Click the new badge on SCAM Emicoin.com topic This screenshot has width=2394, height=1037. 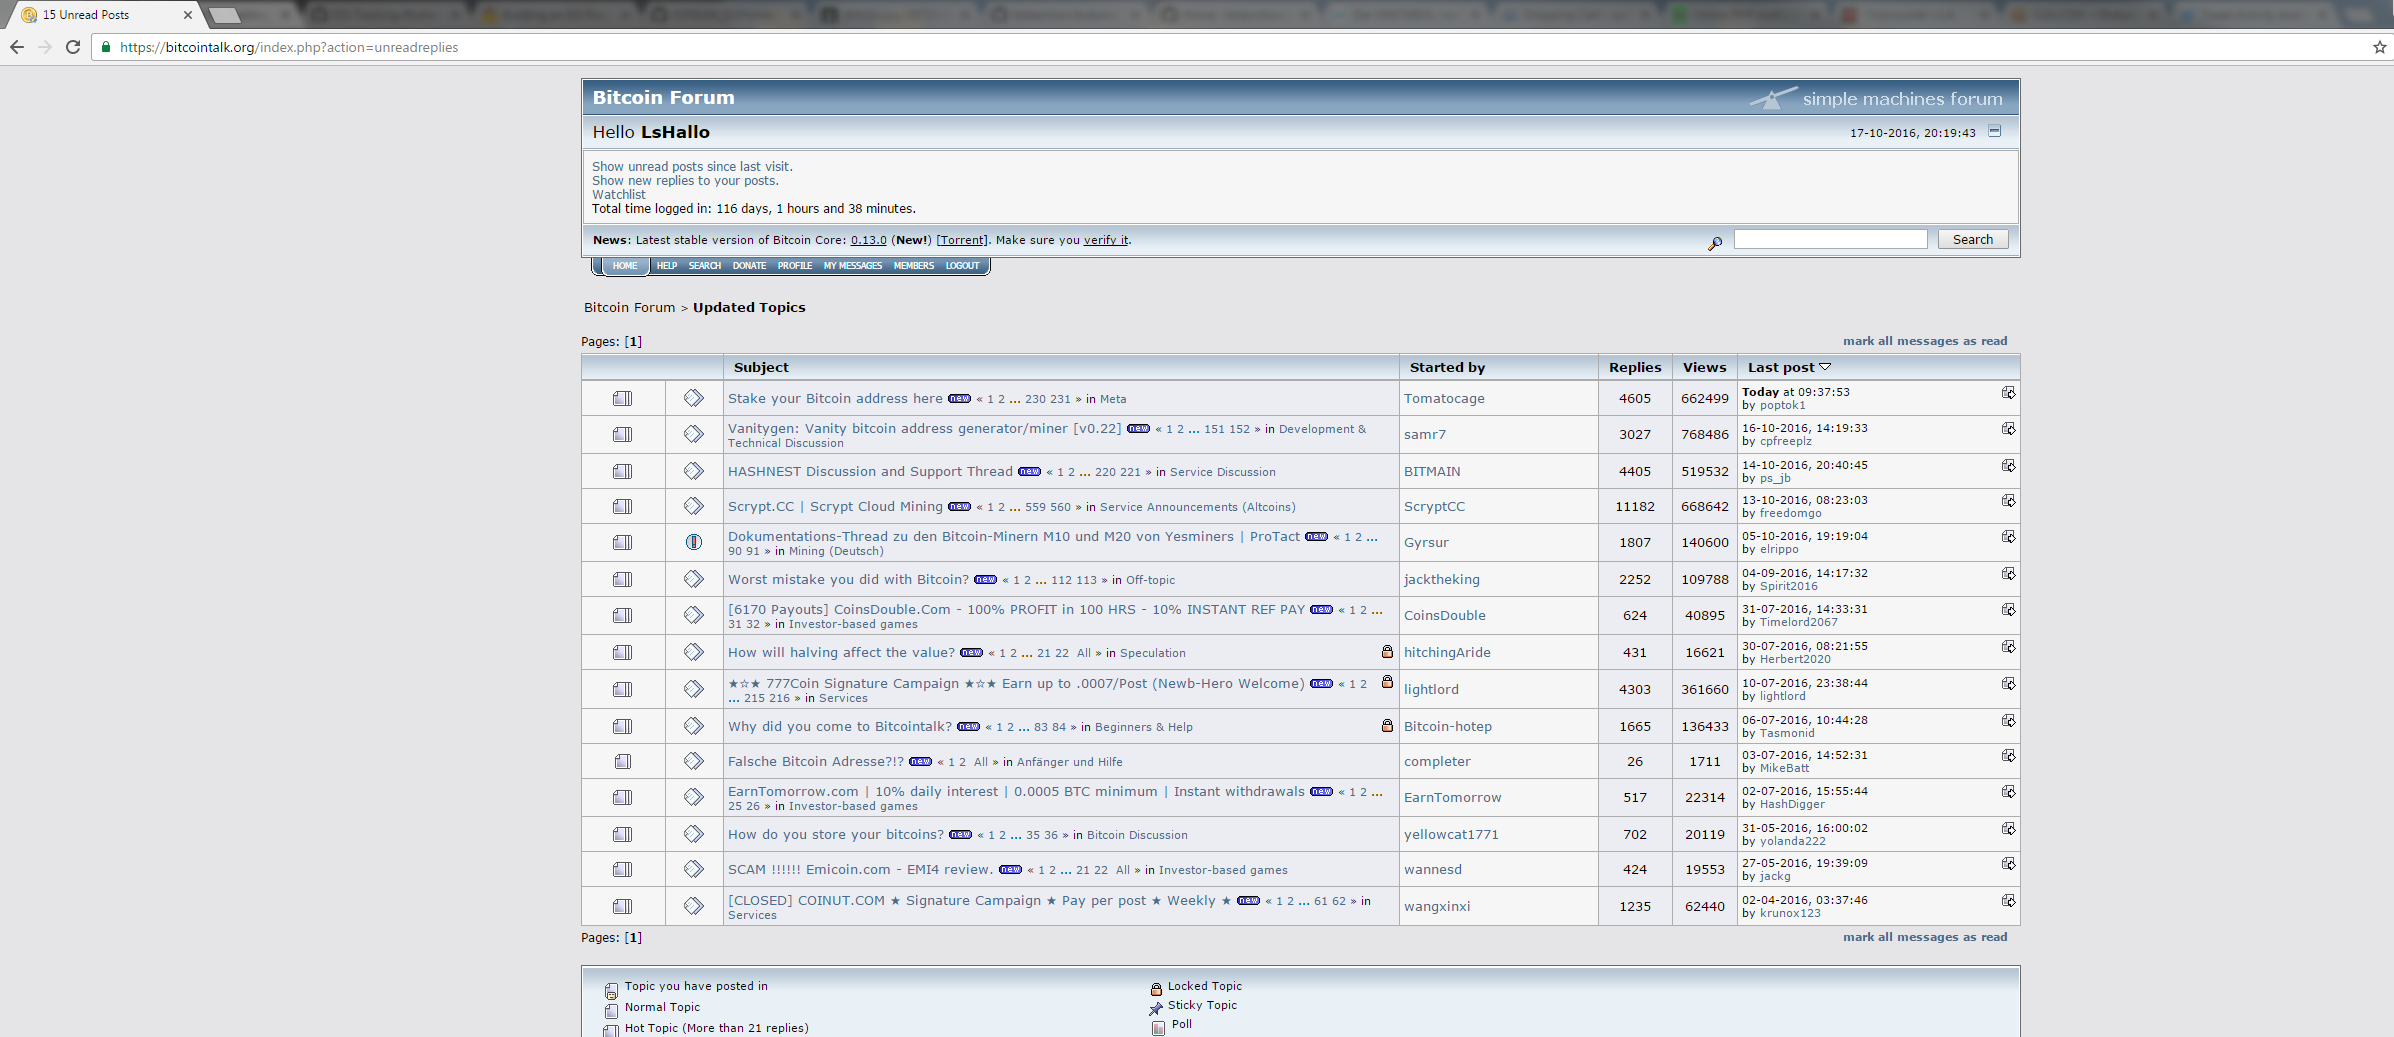(1010, 870)
